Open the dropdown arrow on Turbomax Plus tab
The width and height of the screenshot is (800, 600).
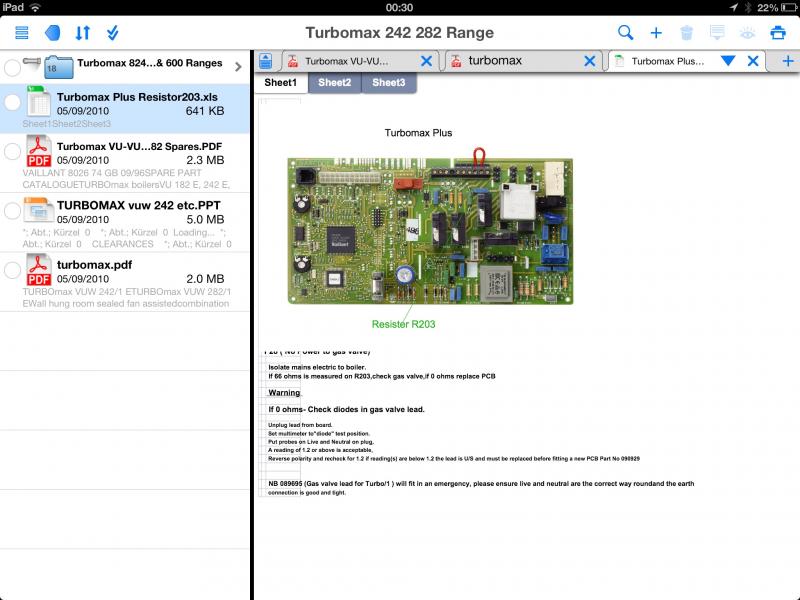(728, 61)
